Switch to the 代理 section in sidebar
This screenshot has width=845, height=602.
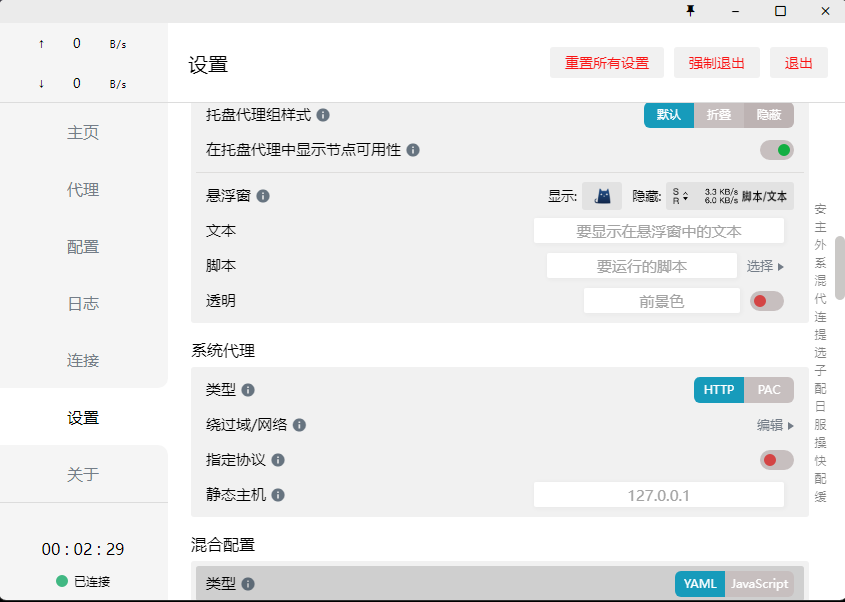83,189
